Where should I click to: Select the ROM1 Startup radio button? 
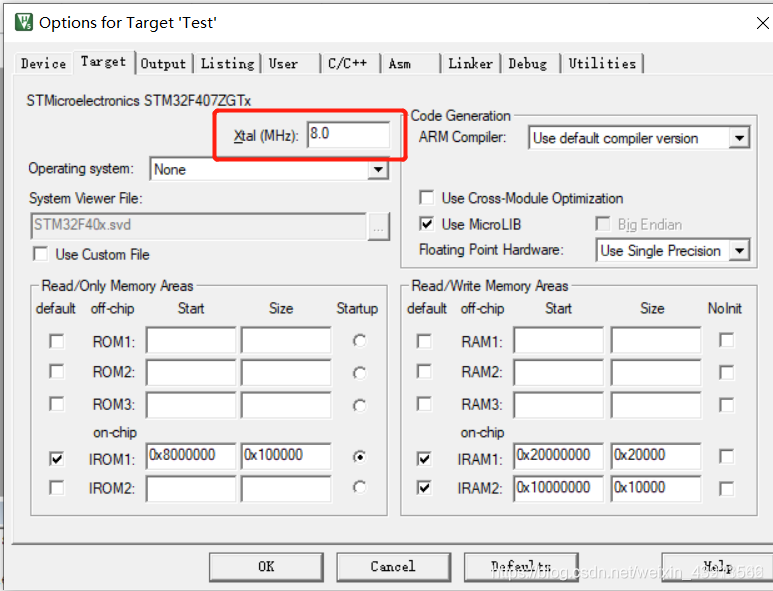pos(359,341)
